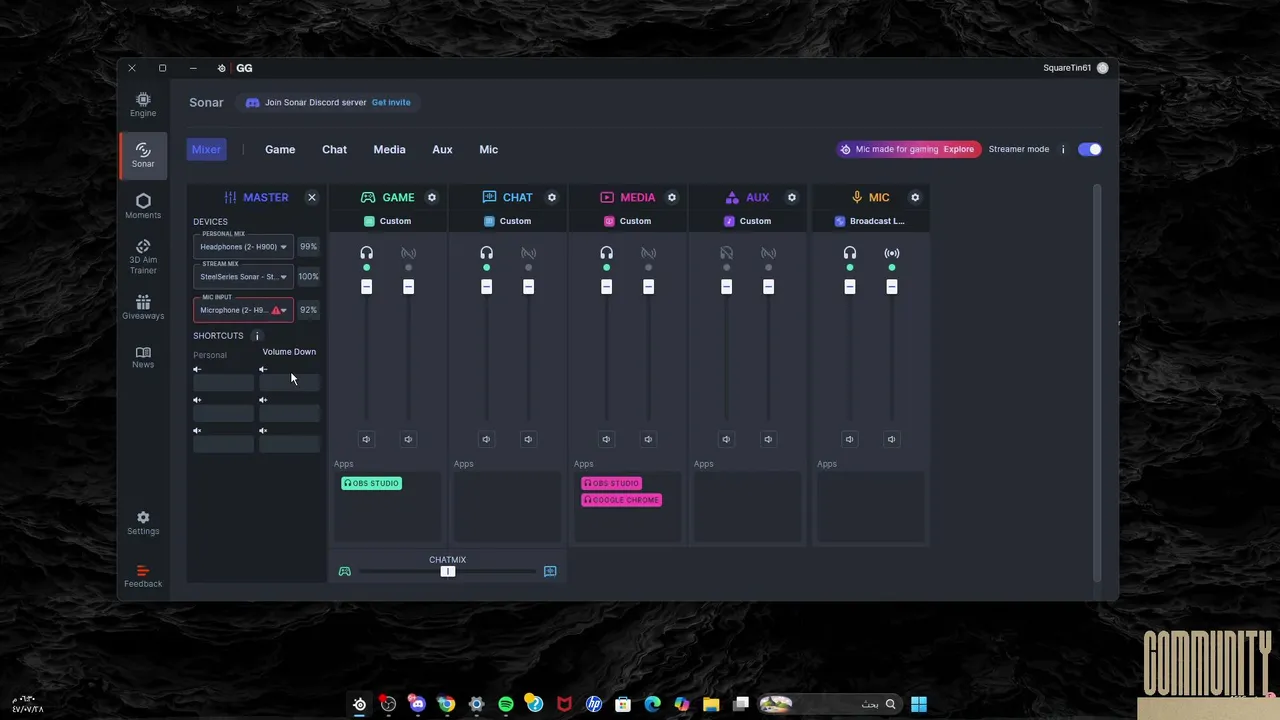Switch to the Mixer tab
The height and width of the screenshot is (720, 1280).
(x=206, y=149)
